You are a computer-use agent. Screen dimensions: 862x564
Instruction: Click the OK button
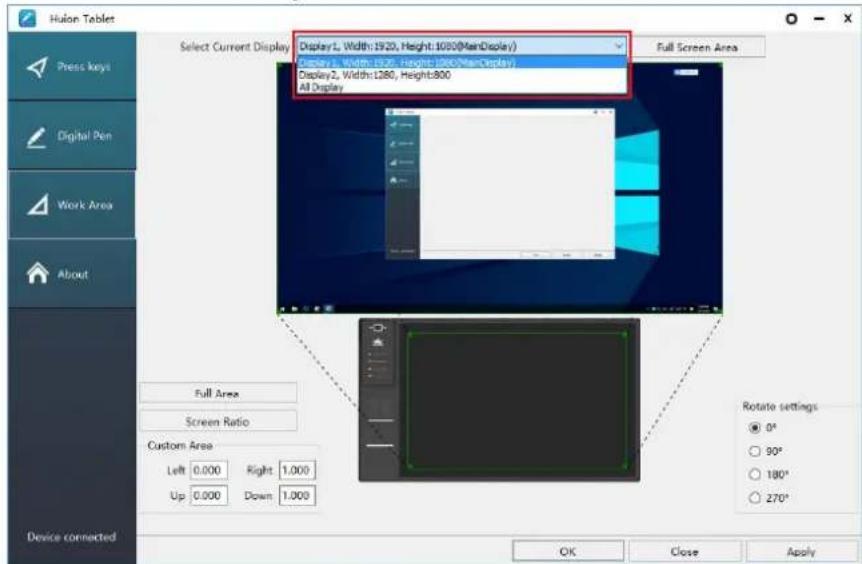click(568, 551)
